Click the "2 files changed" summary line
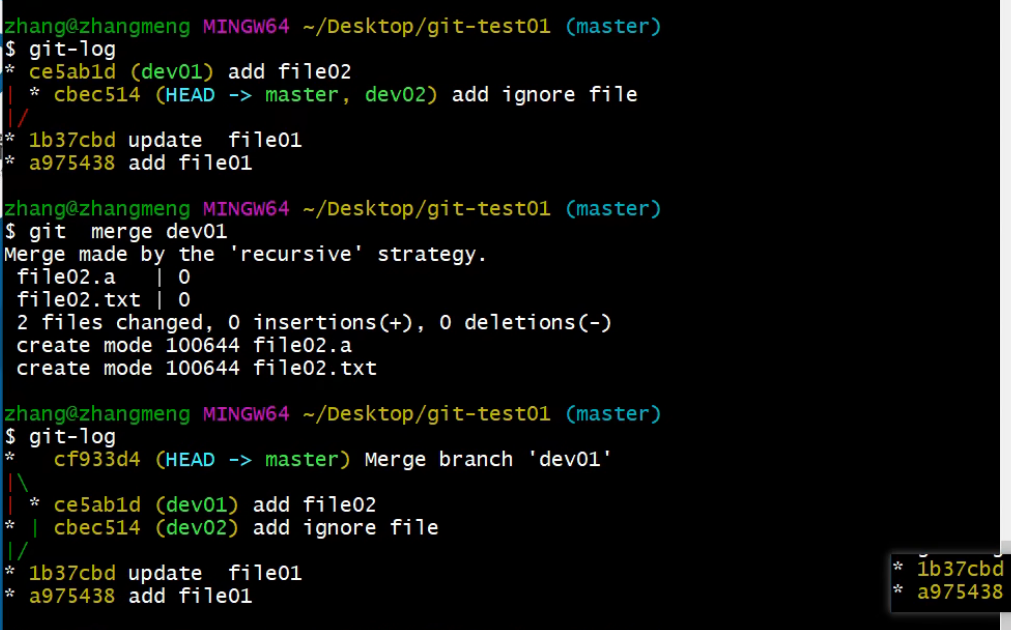 pos(314,323)
